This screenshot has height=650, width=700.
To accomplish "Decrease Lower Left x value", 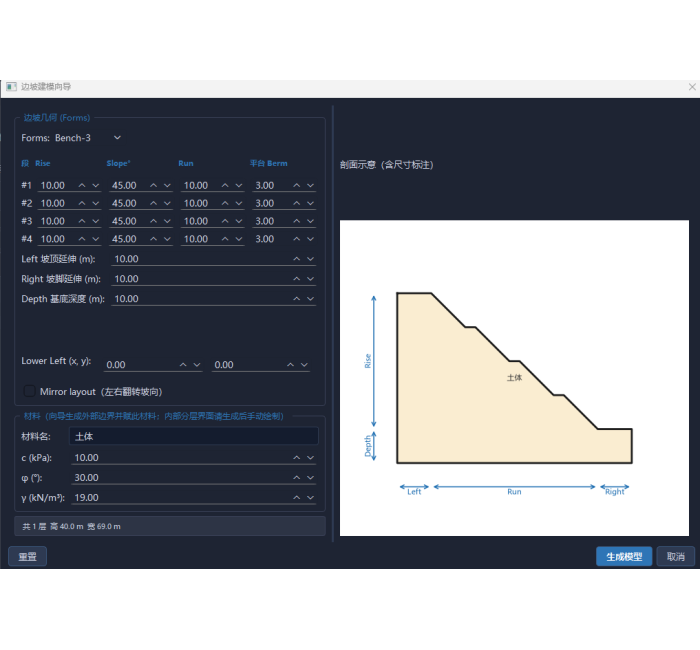I will pyautogui.click(x=197, y=365).
